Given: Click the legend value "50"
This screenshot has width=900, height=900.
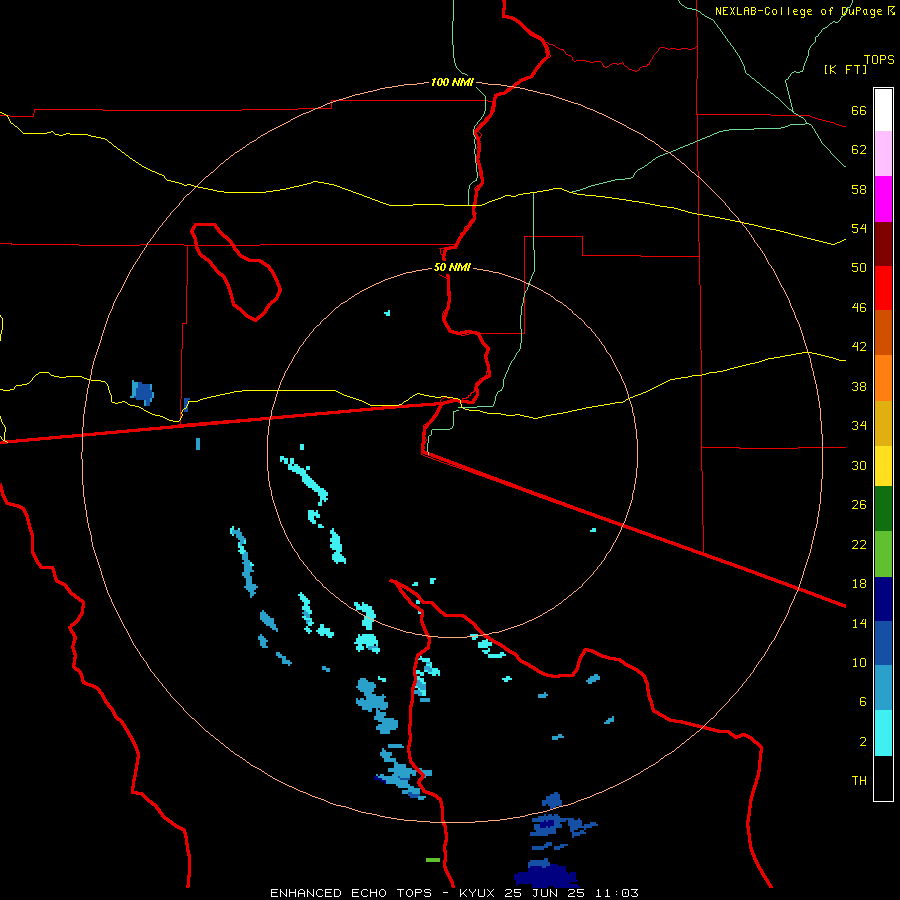Looking at the screenshot, I should coord(859,268).
